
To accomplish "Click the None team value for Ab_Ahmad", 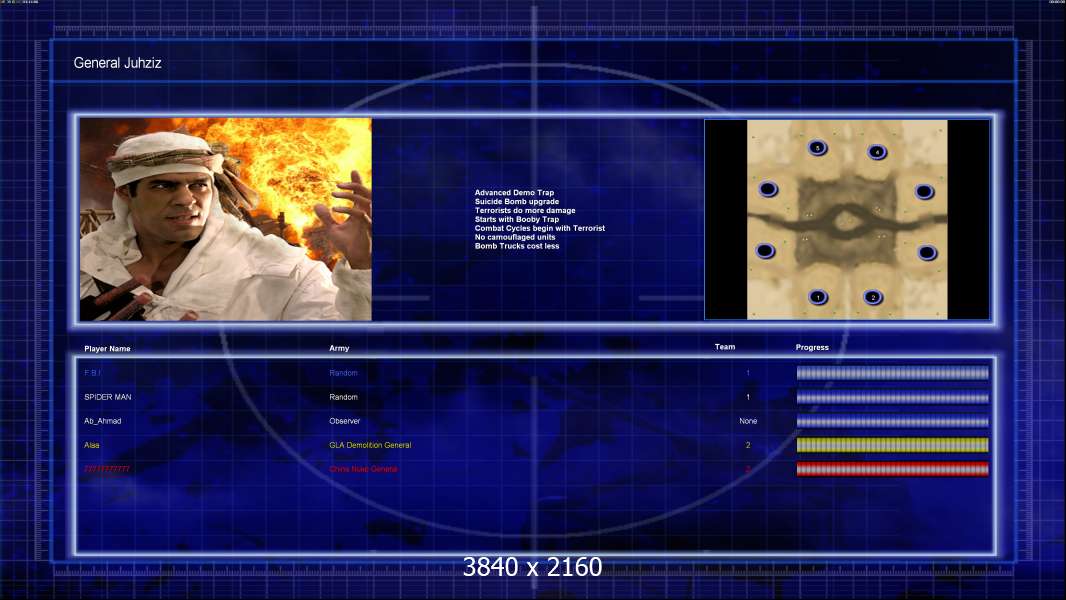I will coord(748,421).
